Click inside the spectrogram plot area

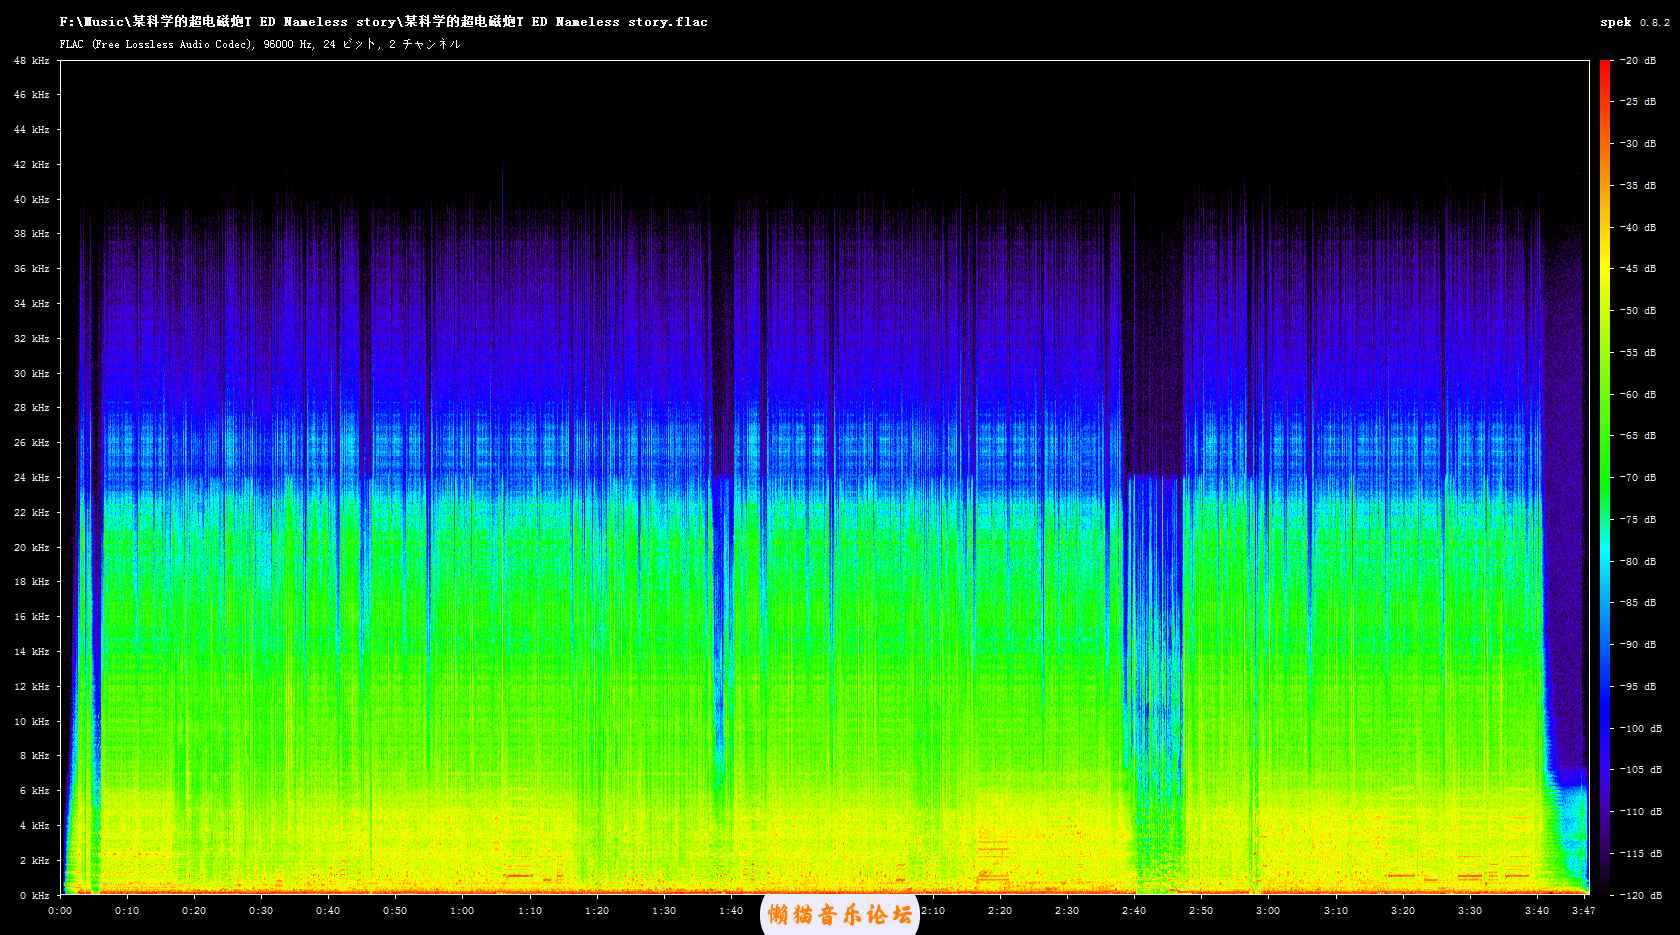824,477
